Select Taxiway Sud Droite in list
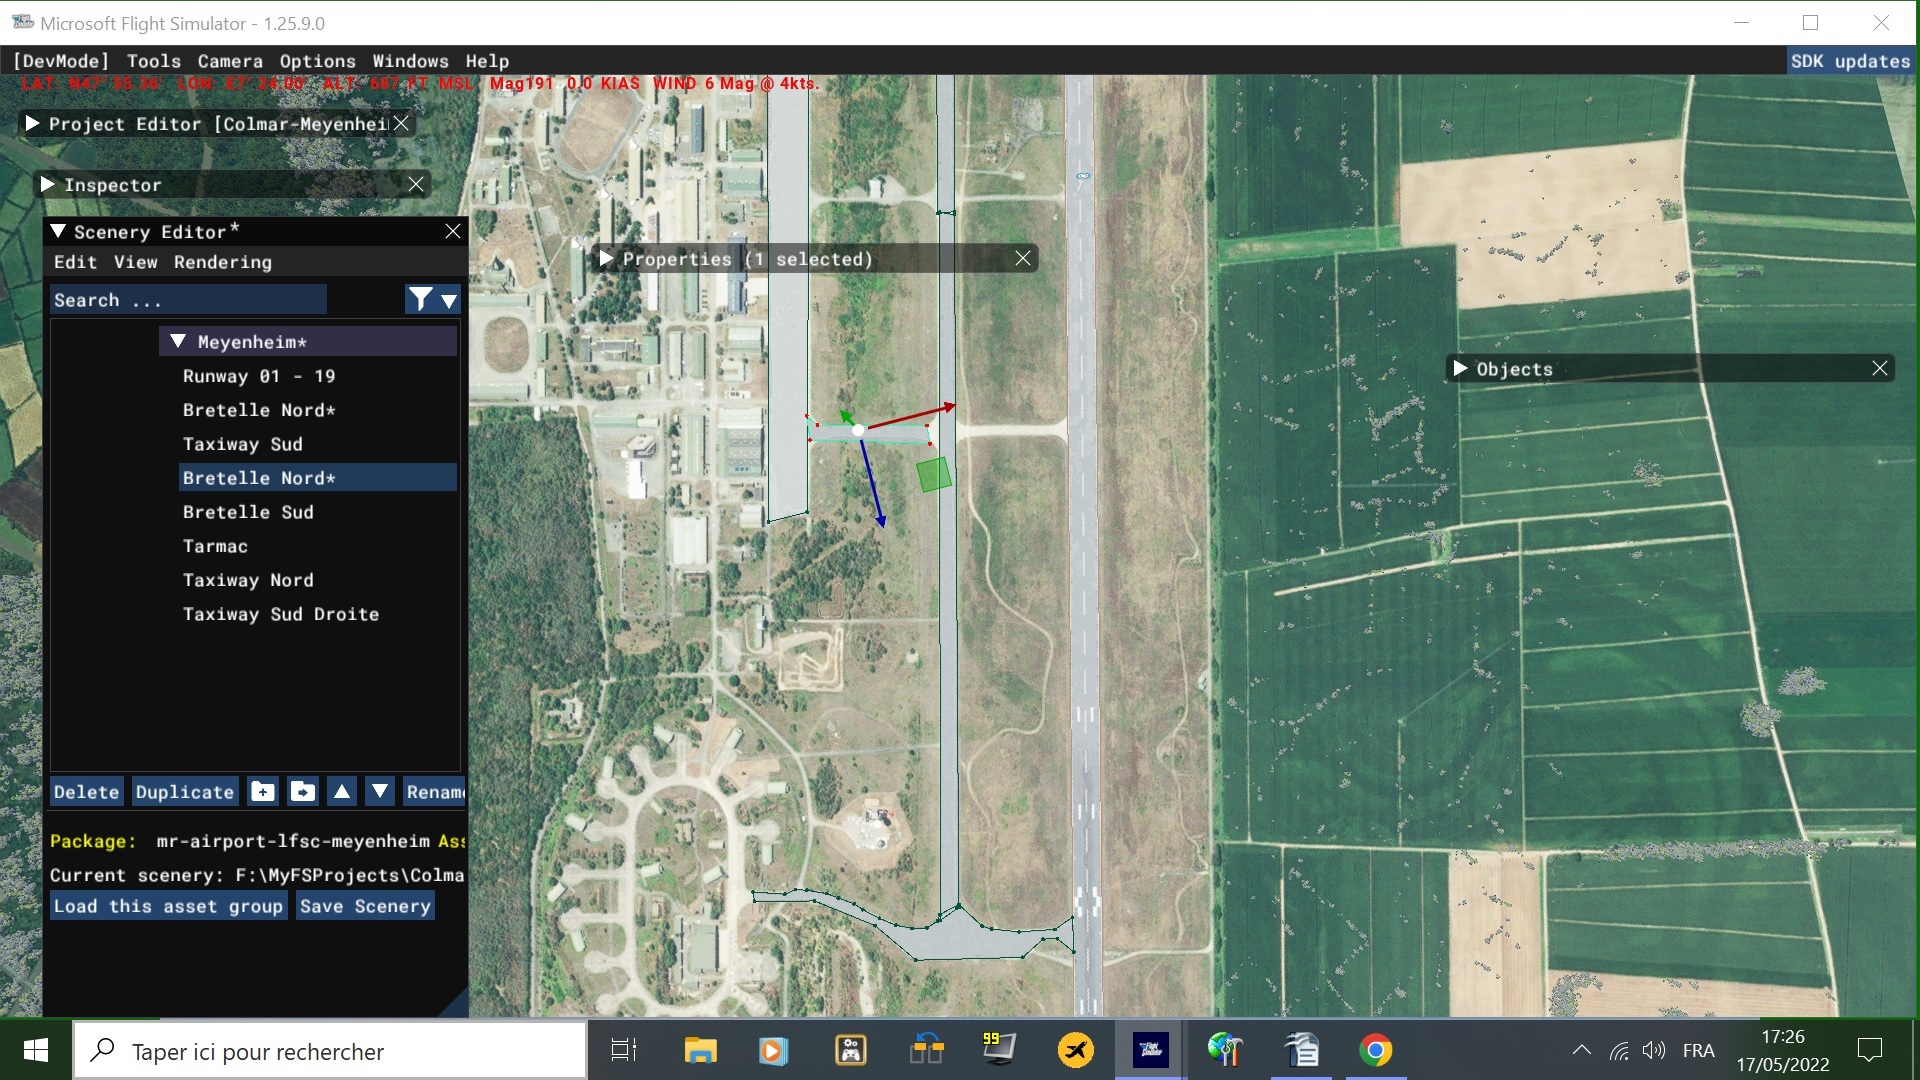The width and height of the screenshot is (1920, 1080). (281, 614)
